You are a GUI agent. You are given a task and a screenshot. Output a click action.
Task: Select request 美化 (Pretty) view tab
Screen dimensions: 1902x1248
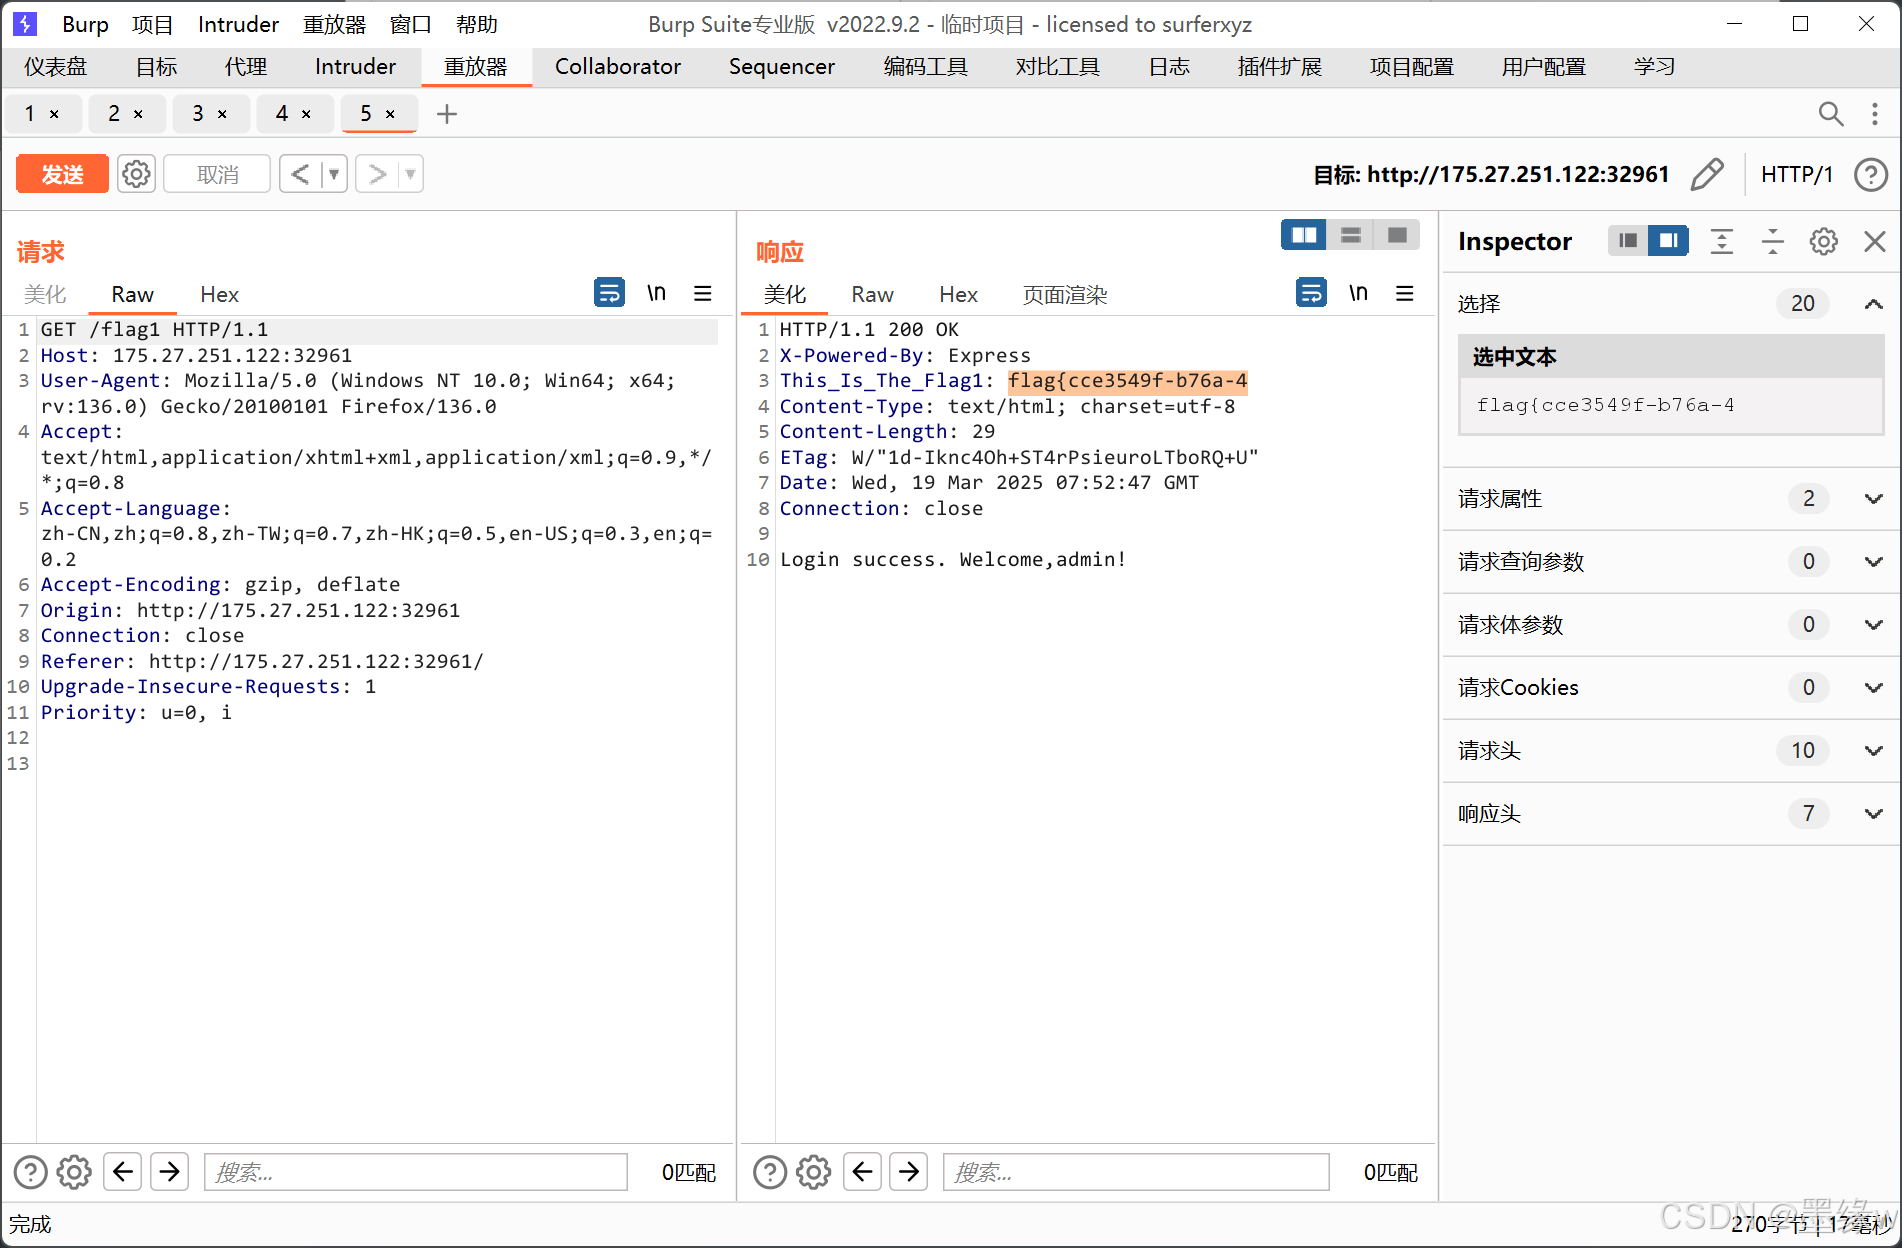pyautogui.click(x=45, y=294)
